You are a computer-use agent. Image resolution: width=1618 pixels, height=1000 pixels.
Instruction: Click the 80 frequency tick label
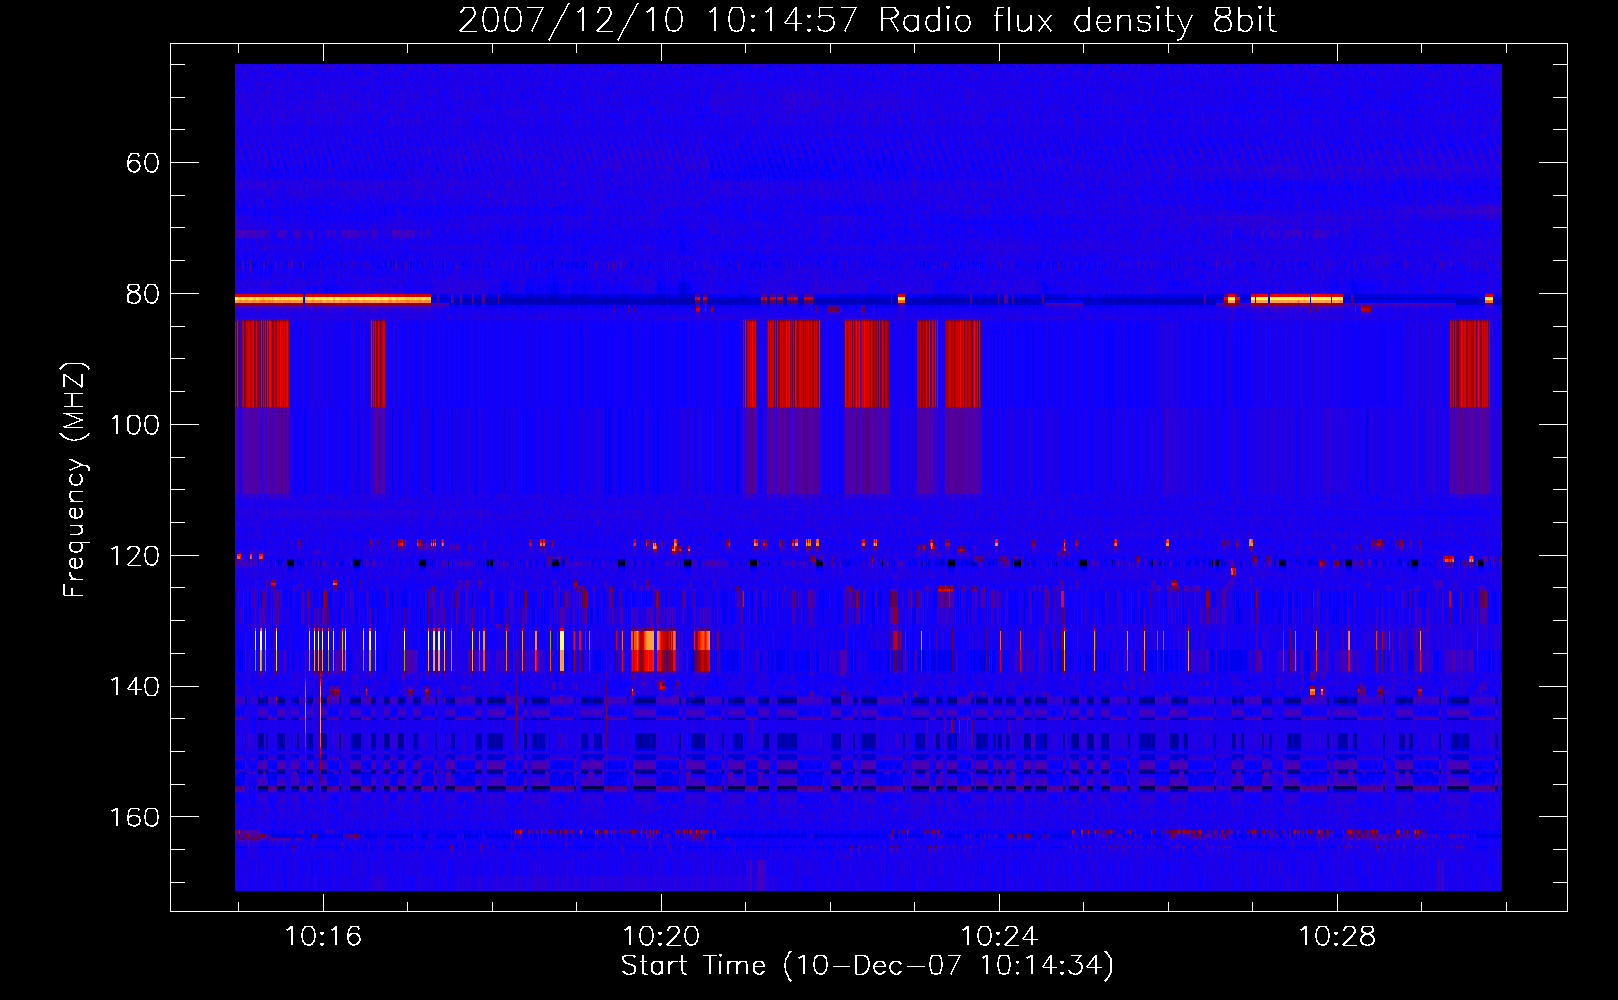click(143, 294)
